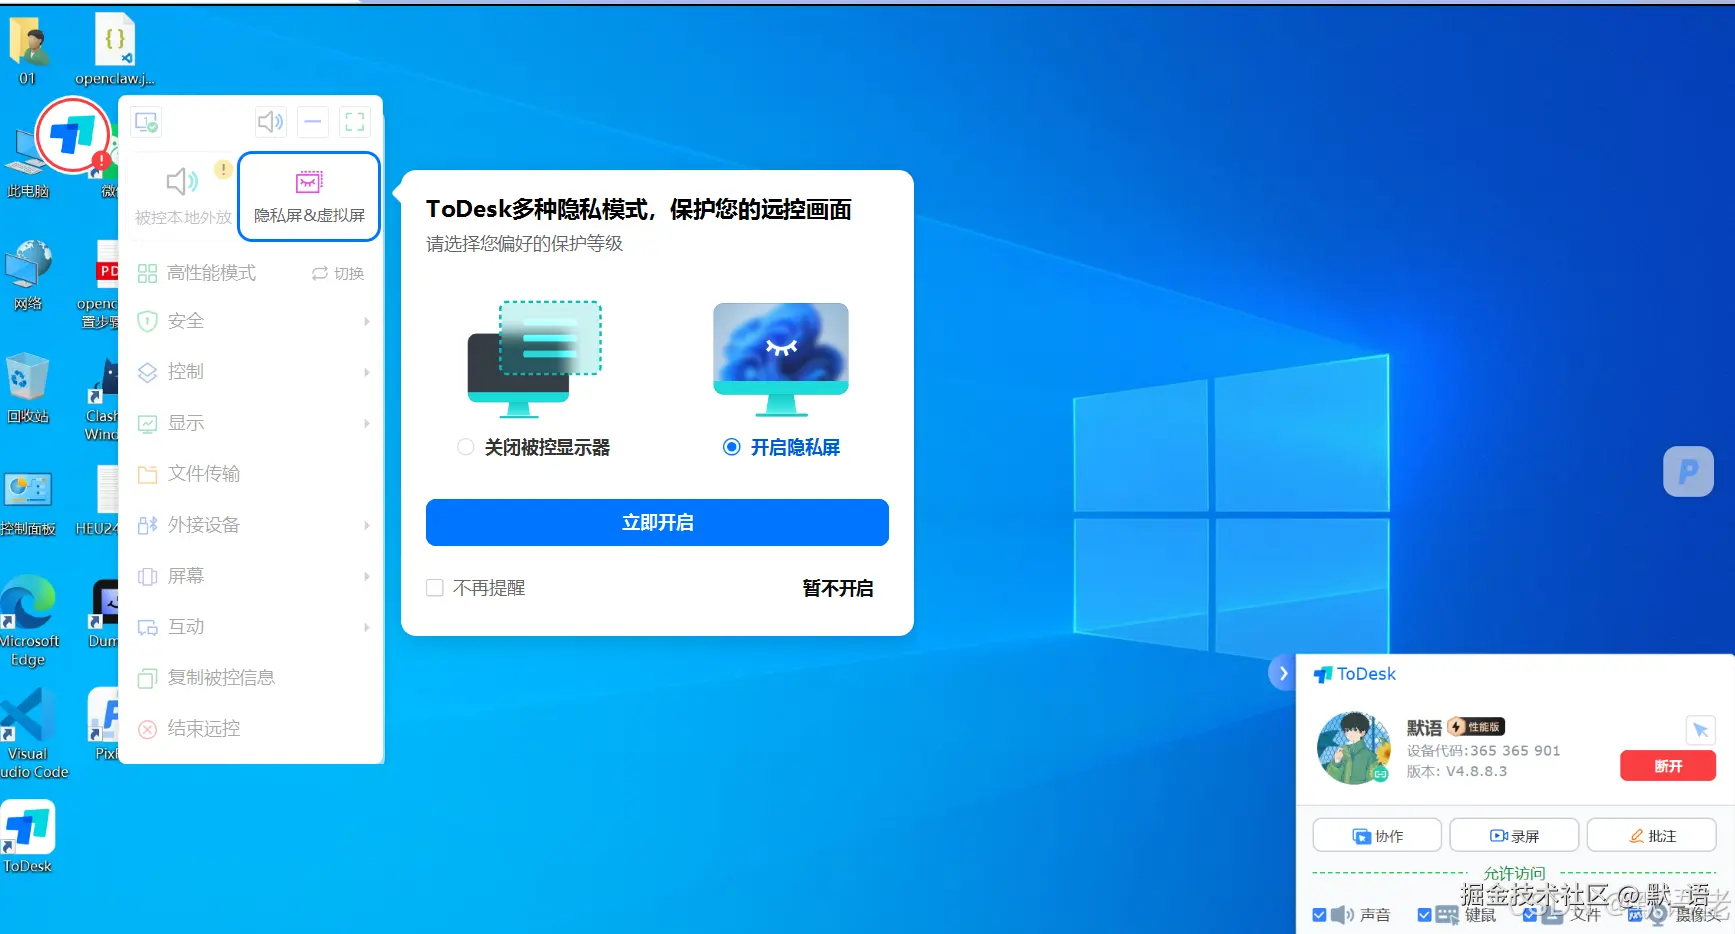Screen dimensions: 1735x934
Task: Click the 切换 mode switch button
Action: click(x=338, y=273)
